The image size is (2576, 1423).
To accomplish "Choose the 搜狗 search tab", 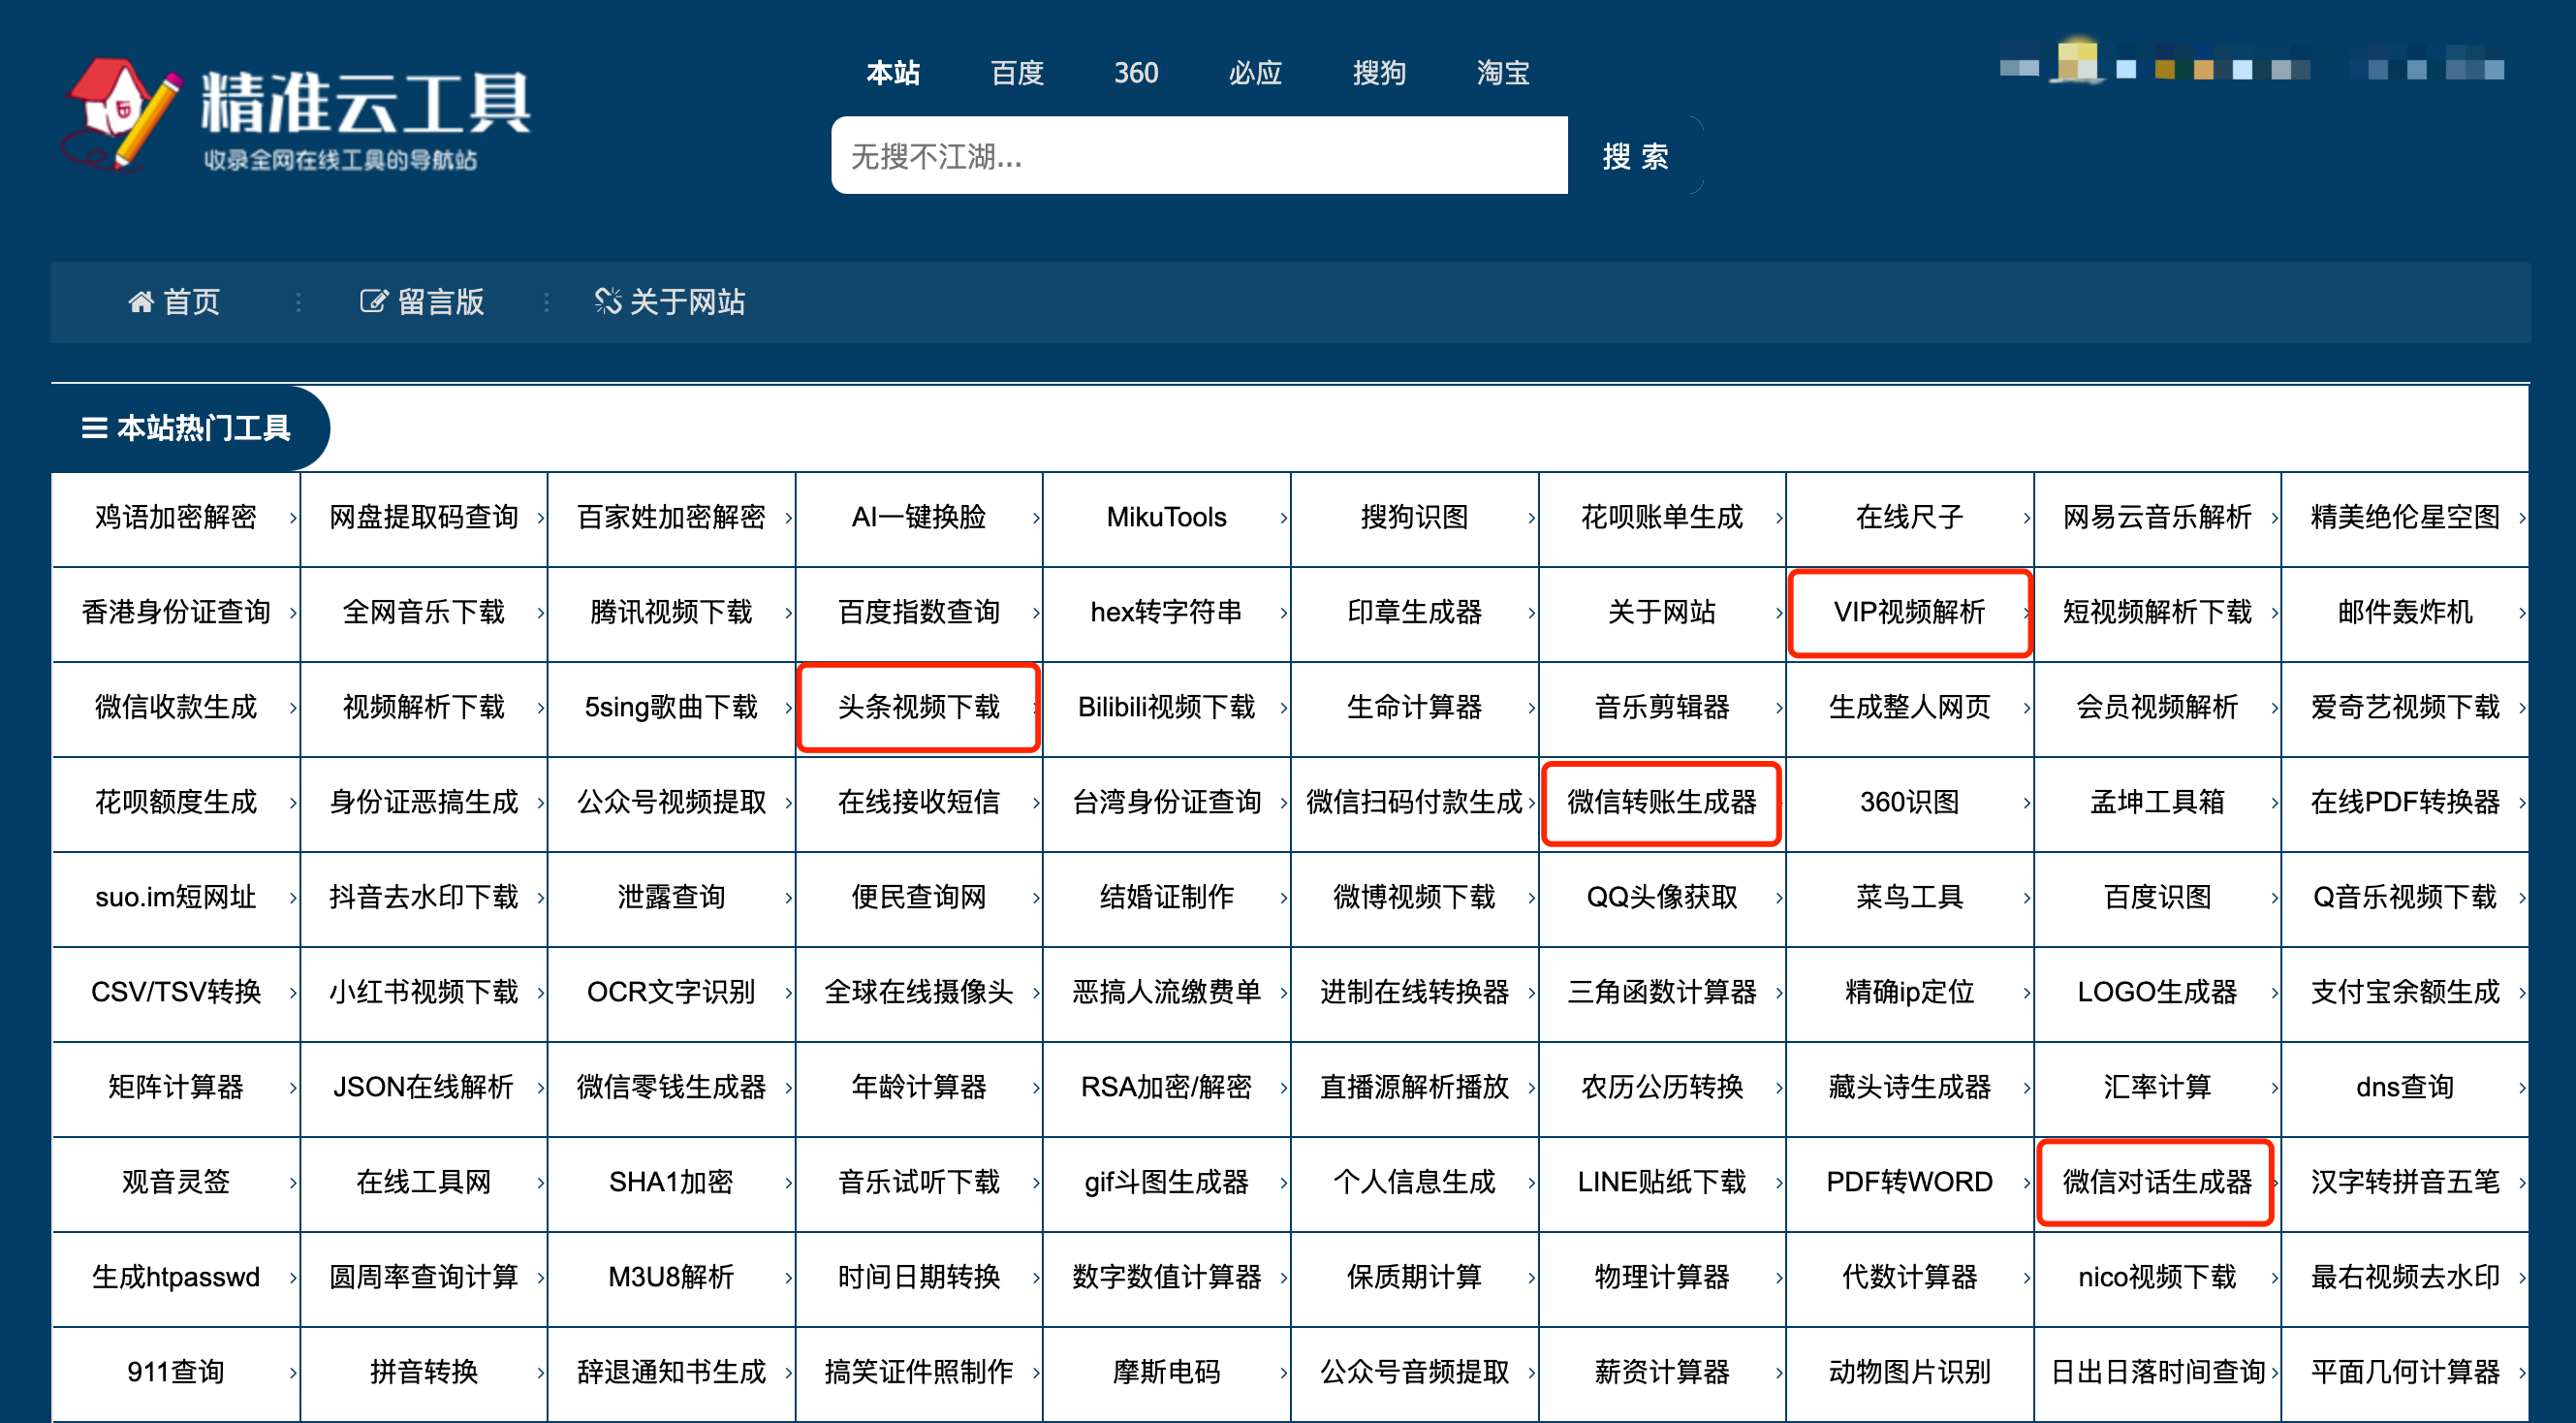I will pos(1379,72).
